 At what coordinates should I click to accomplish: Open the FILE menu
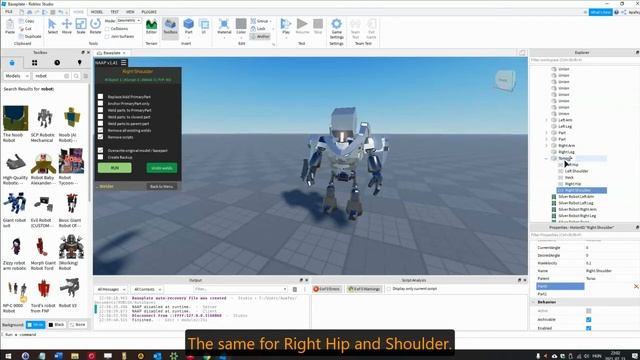pos(9,12)
